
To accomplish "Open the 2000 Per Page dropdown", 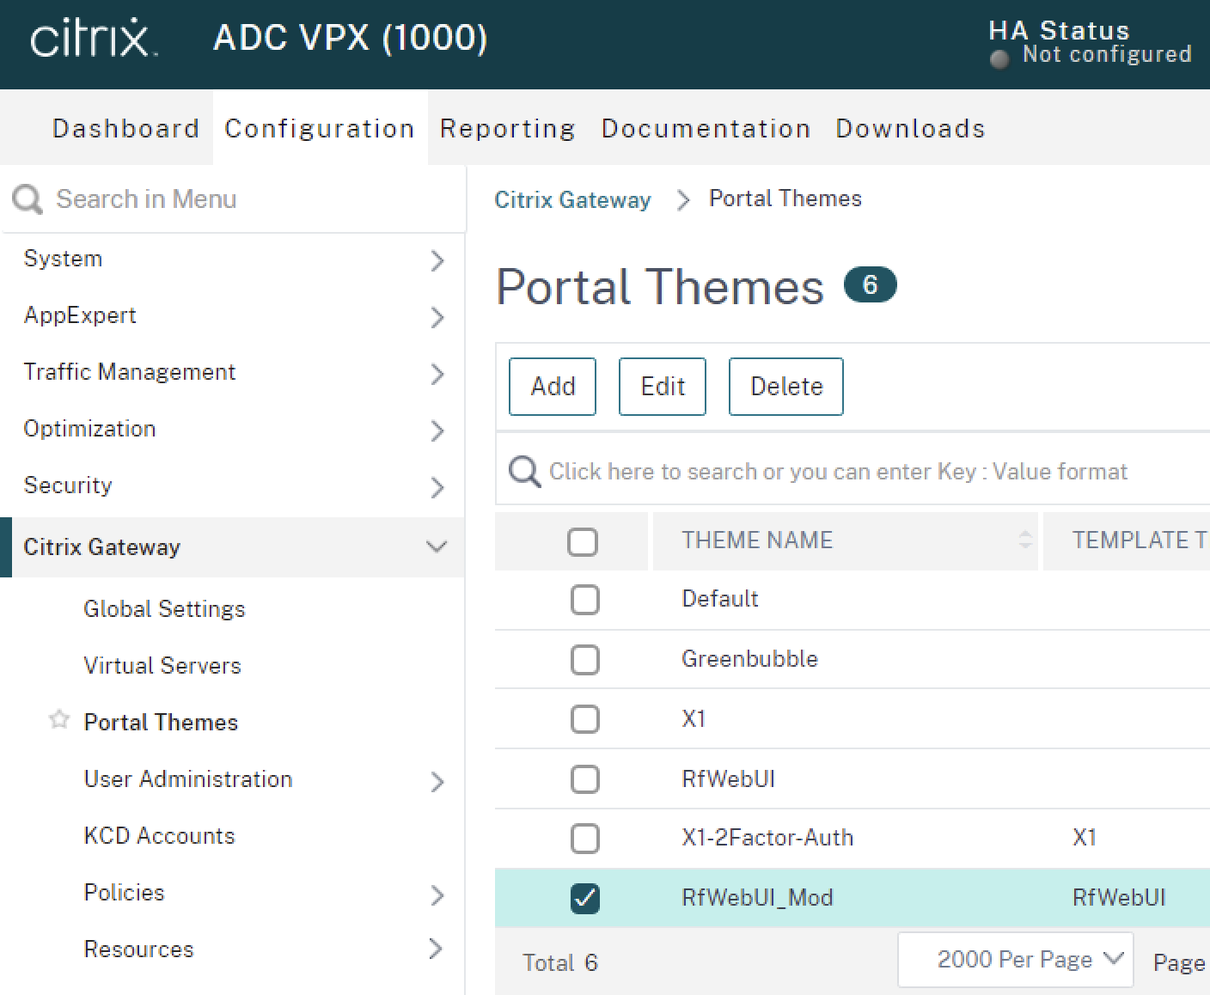I will [x=1015, y=960].
